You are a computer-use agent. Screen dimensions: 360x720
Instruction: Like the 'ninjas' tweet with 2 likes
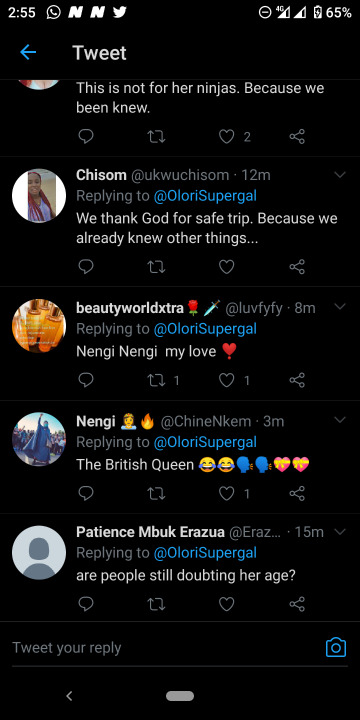(226, 136)
